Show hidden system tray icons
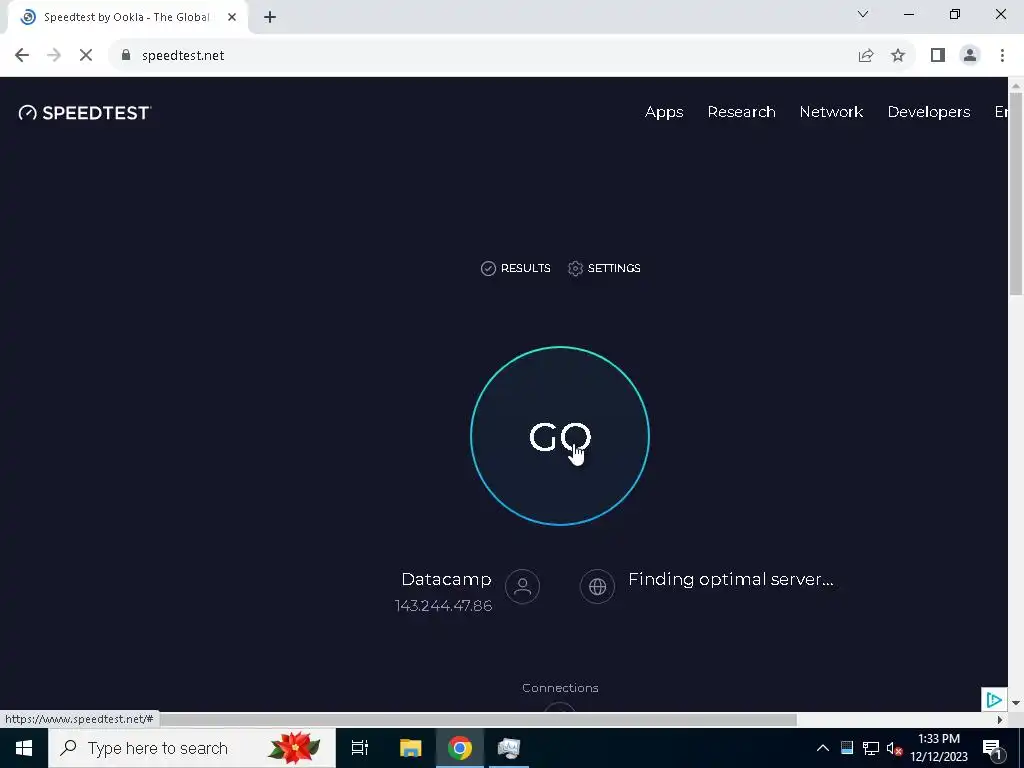The height and width of the screenshot is (768, 1024). (823, 748)
